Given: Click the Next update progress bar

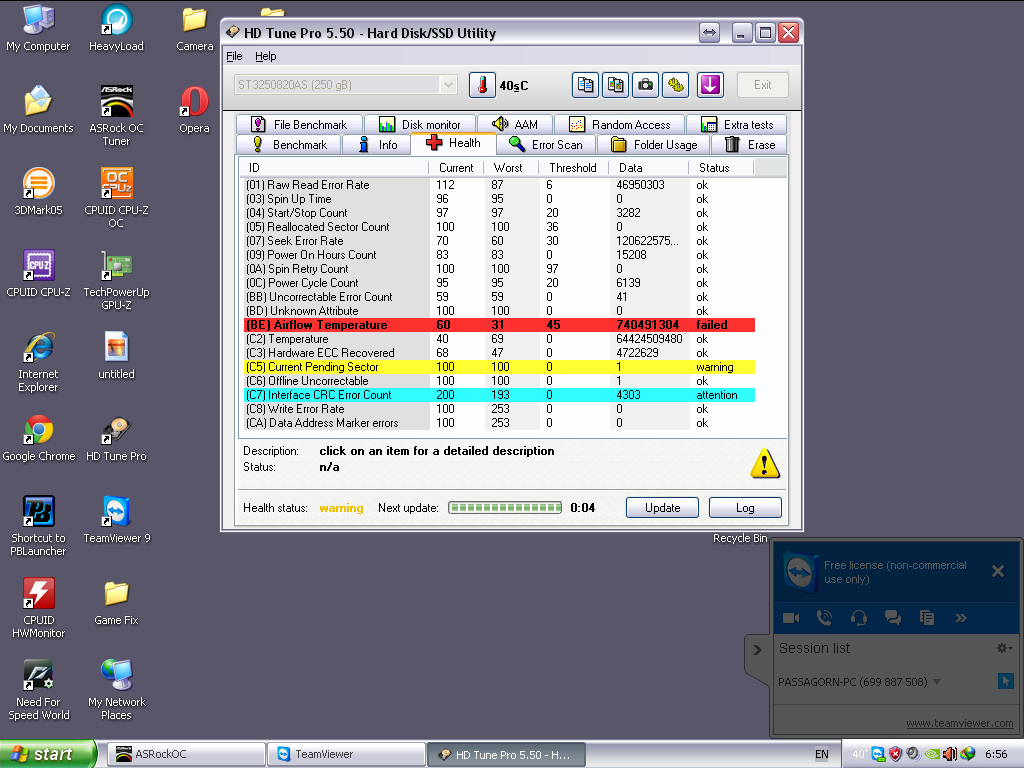Looking at the screenshot, I should (x=505, y=508).
